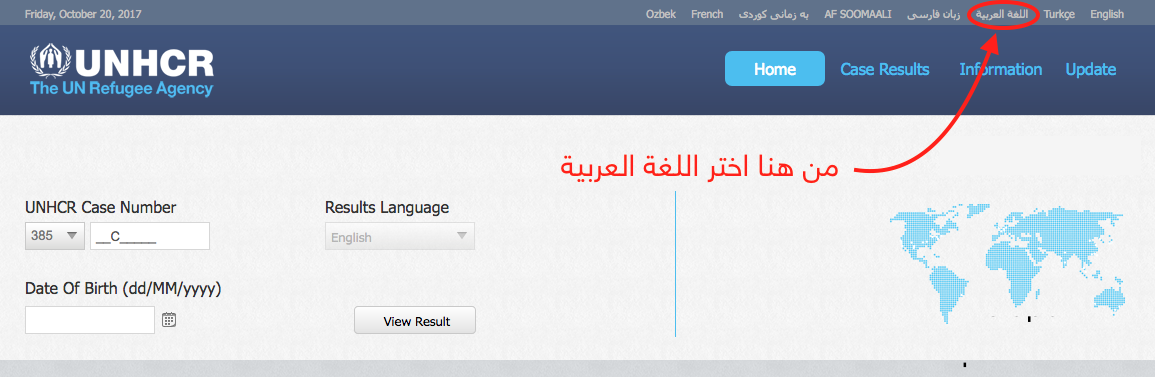This screenshot has width=1155, height=377.
Task: Focus the Date Of Birth field
Action: click(x=90, y=320)
